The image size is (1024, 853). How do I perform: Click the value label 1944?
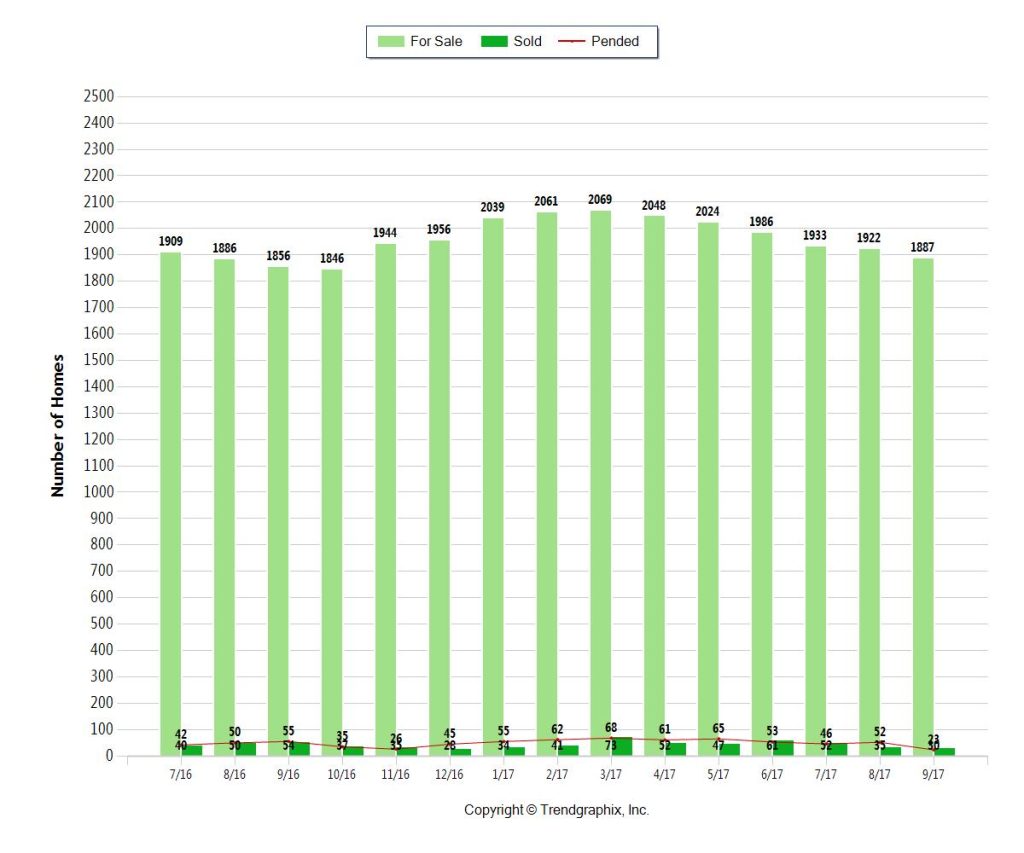pyautogui.click(x=385, y=233)
